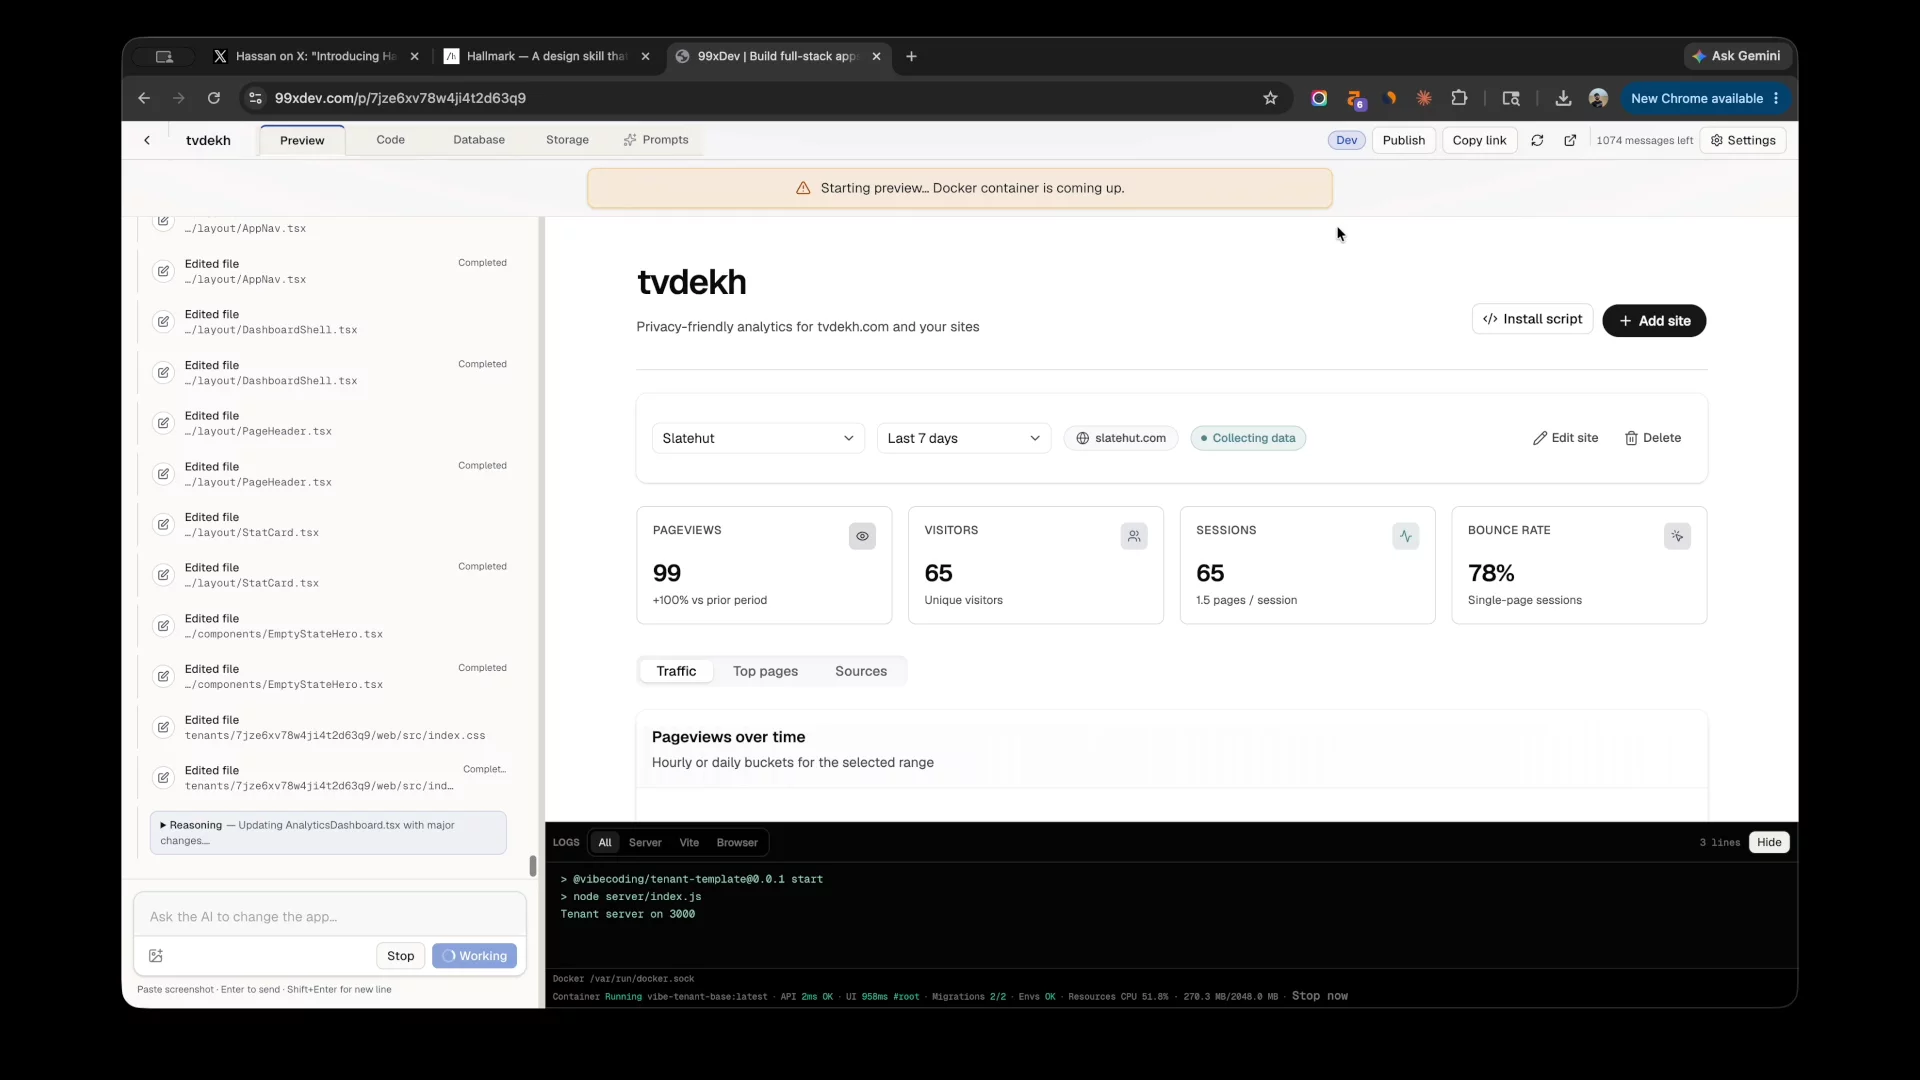Open the Chrome extensions puzzle icon
This screenshot has width=1920, height=1080.
1459,98
